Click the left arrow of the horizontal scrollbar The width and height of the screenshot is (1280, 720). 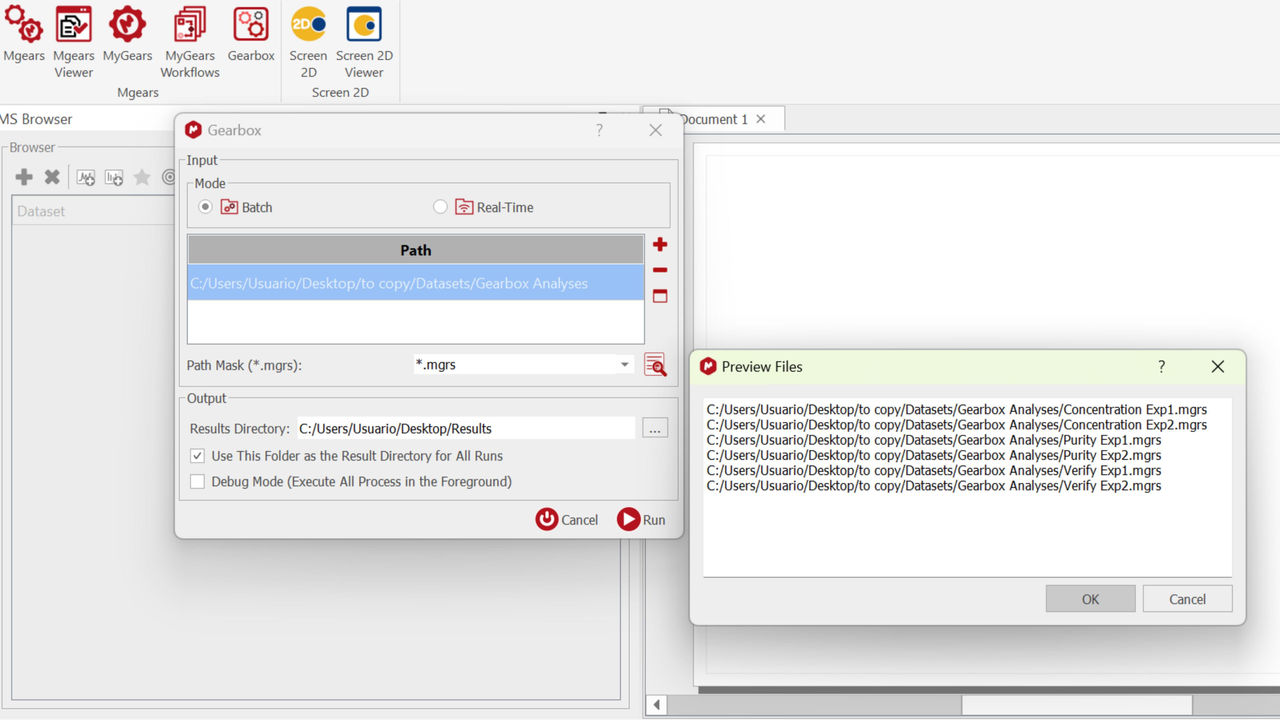tap(657, 705)
